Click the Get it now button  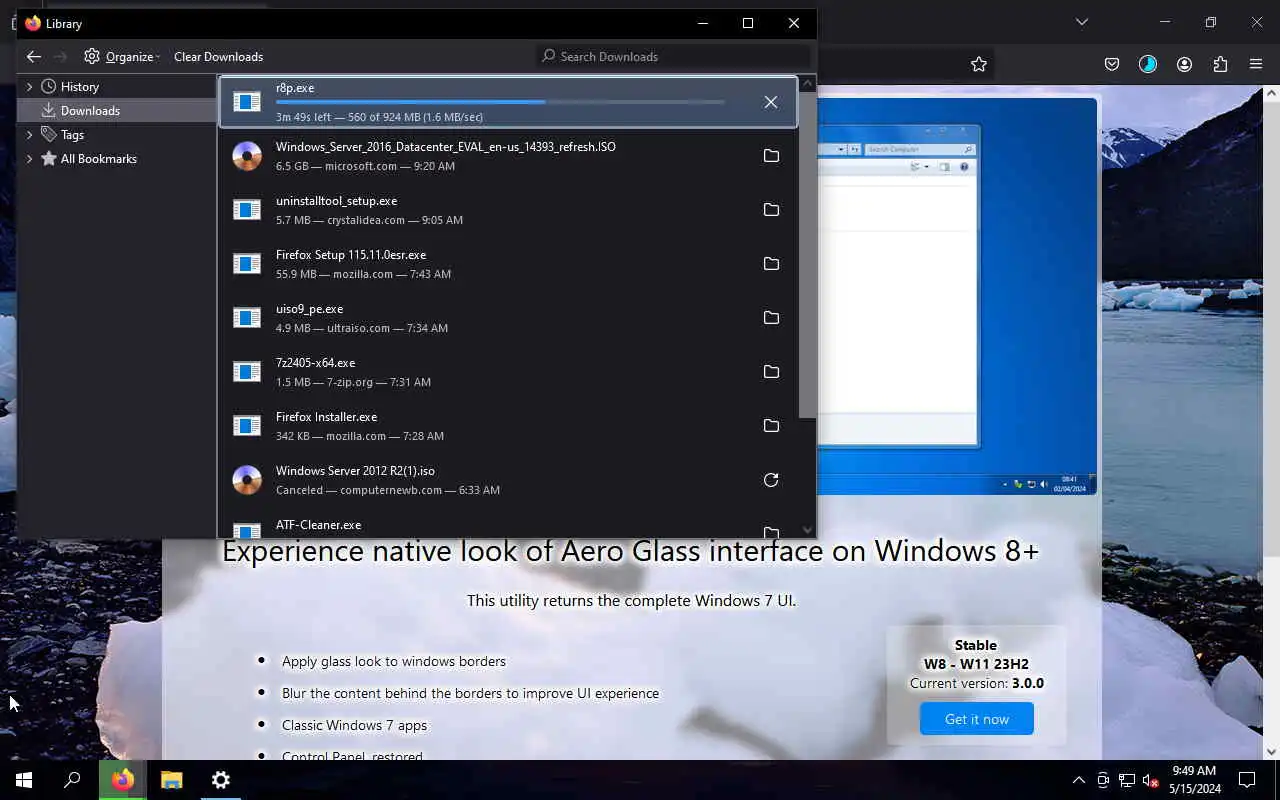pos(977,719)
